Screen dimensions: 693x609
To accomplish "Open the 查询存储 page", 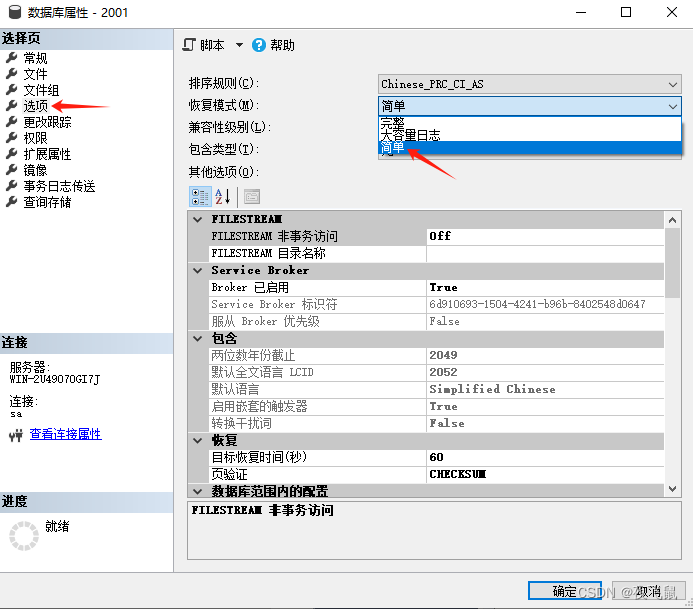I will point(47,202).
